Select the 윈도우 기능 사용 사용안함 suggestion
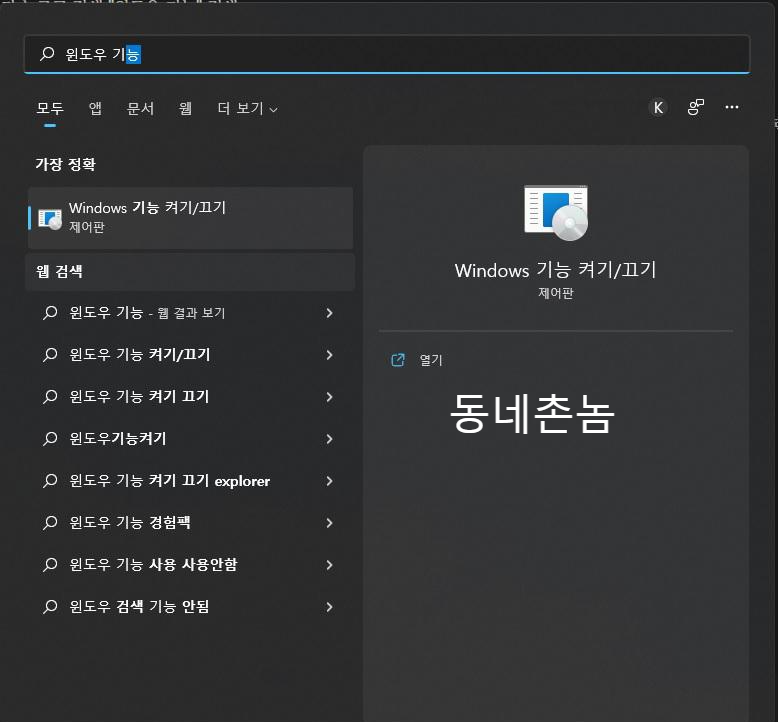The image size is (779, 722). [x=191, y=564]
